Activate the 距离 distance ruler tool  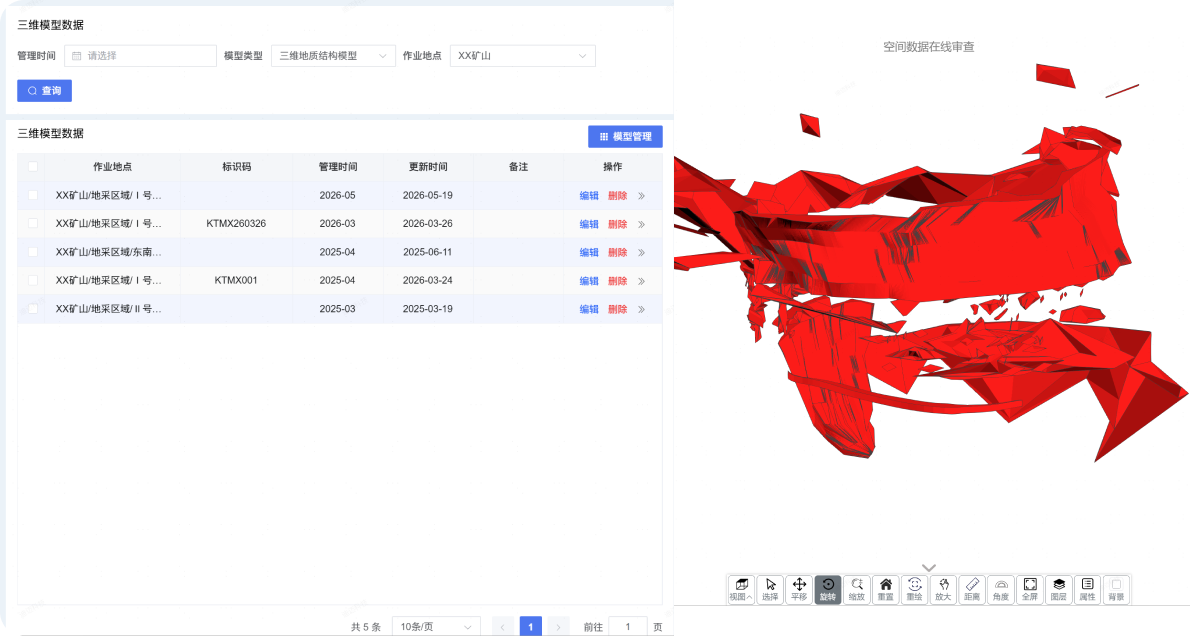pyautogui.click(x=972, y=589)
